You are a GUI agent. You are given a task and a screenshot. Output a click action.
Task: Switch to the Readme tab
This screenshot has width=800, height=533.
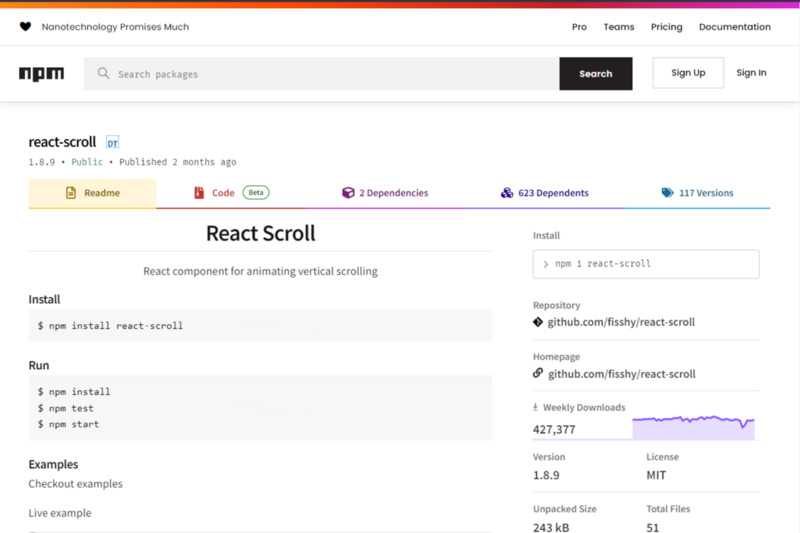click(92, 193)
